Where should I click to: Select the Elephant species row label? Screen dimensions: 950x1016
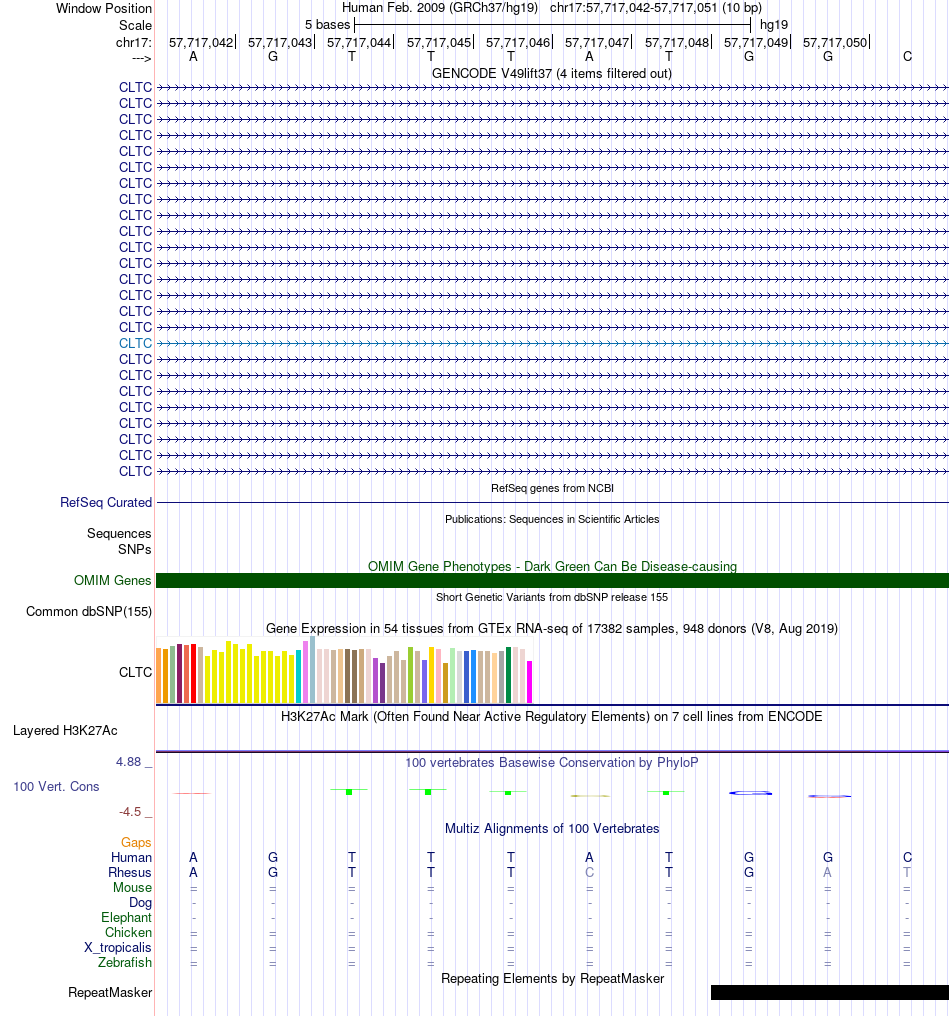pos(126,918)
